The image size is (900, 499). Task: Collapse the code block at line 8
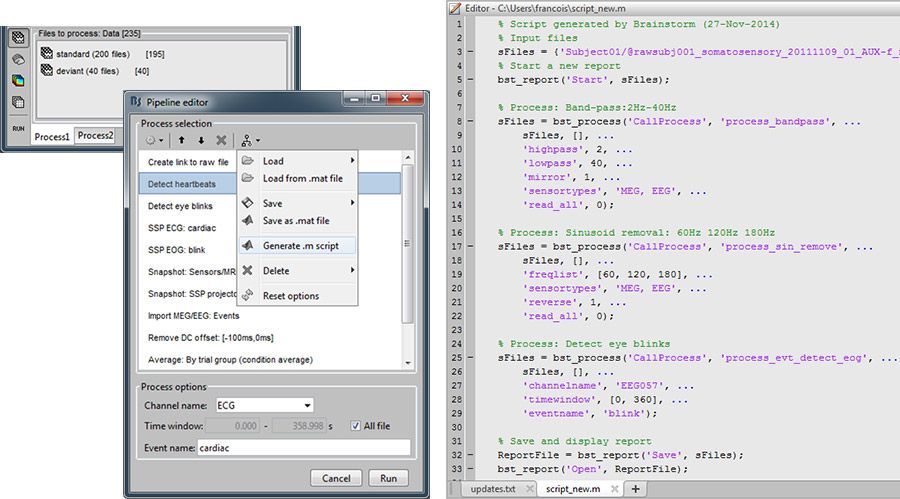(x=471, y=119)
